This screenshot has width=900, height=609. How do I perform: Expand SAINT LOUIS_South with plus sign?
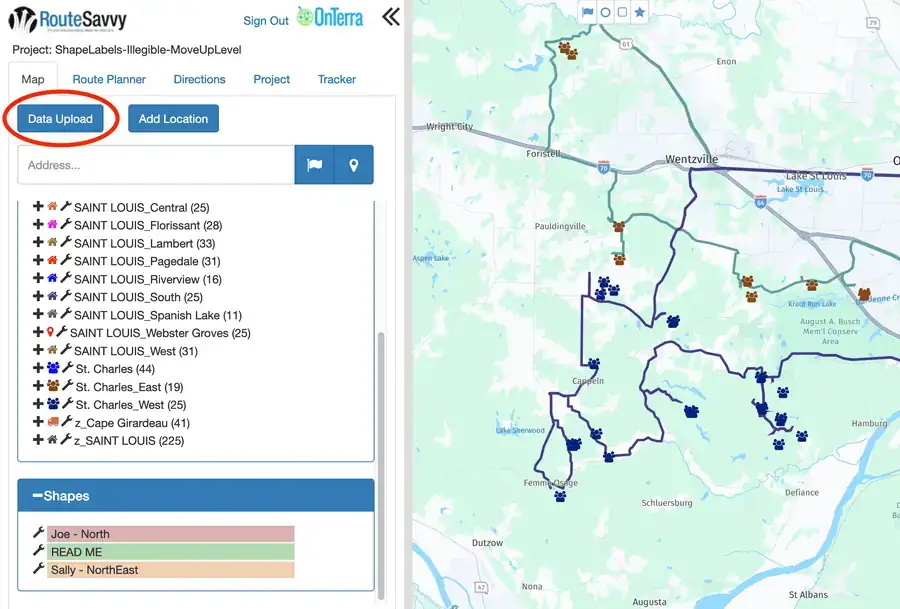38,296
